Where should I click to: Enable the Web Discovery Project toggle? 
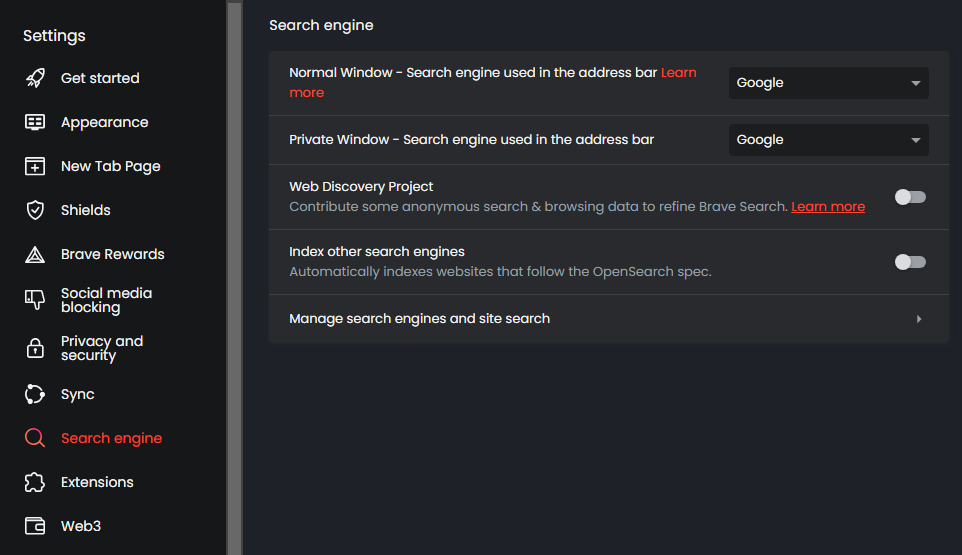[x=910, y=197]
